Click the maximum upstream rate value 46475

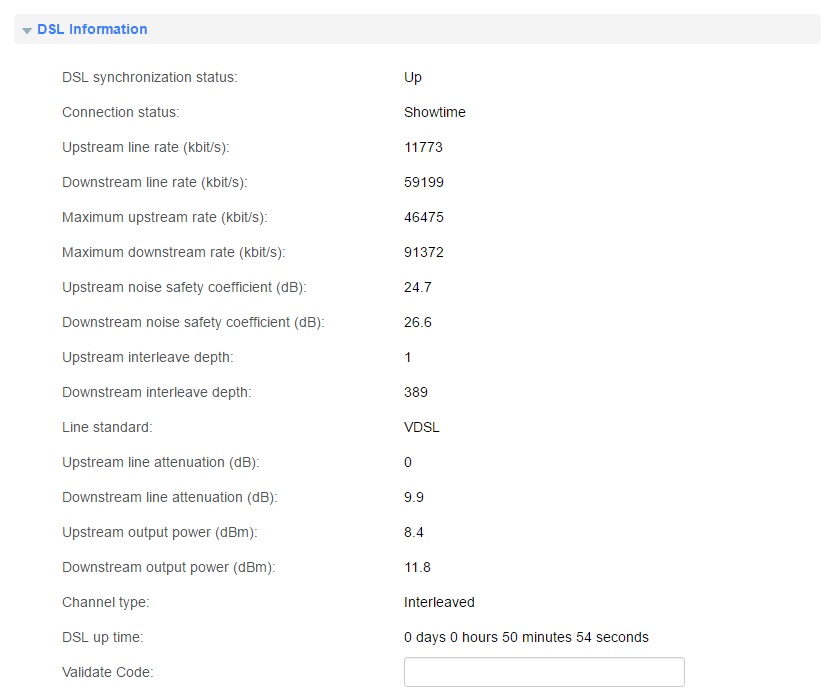(424, 218)
